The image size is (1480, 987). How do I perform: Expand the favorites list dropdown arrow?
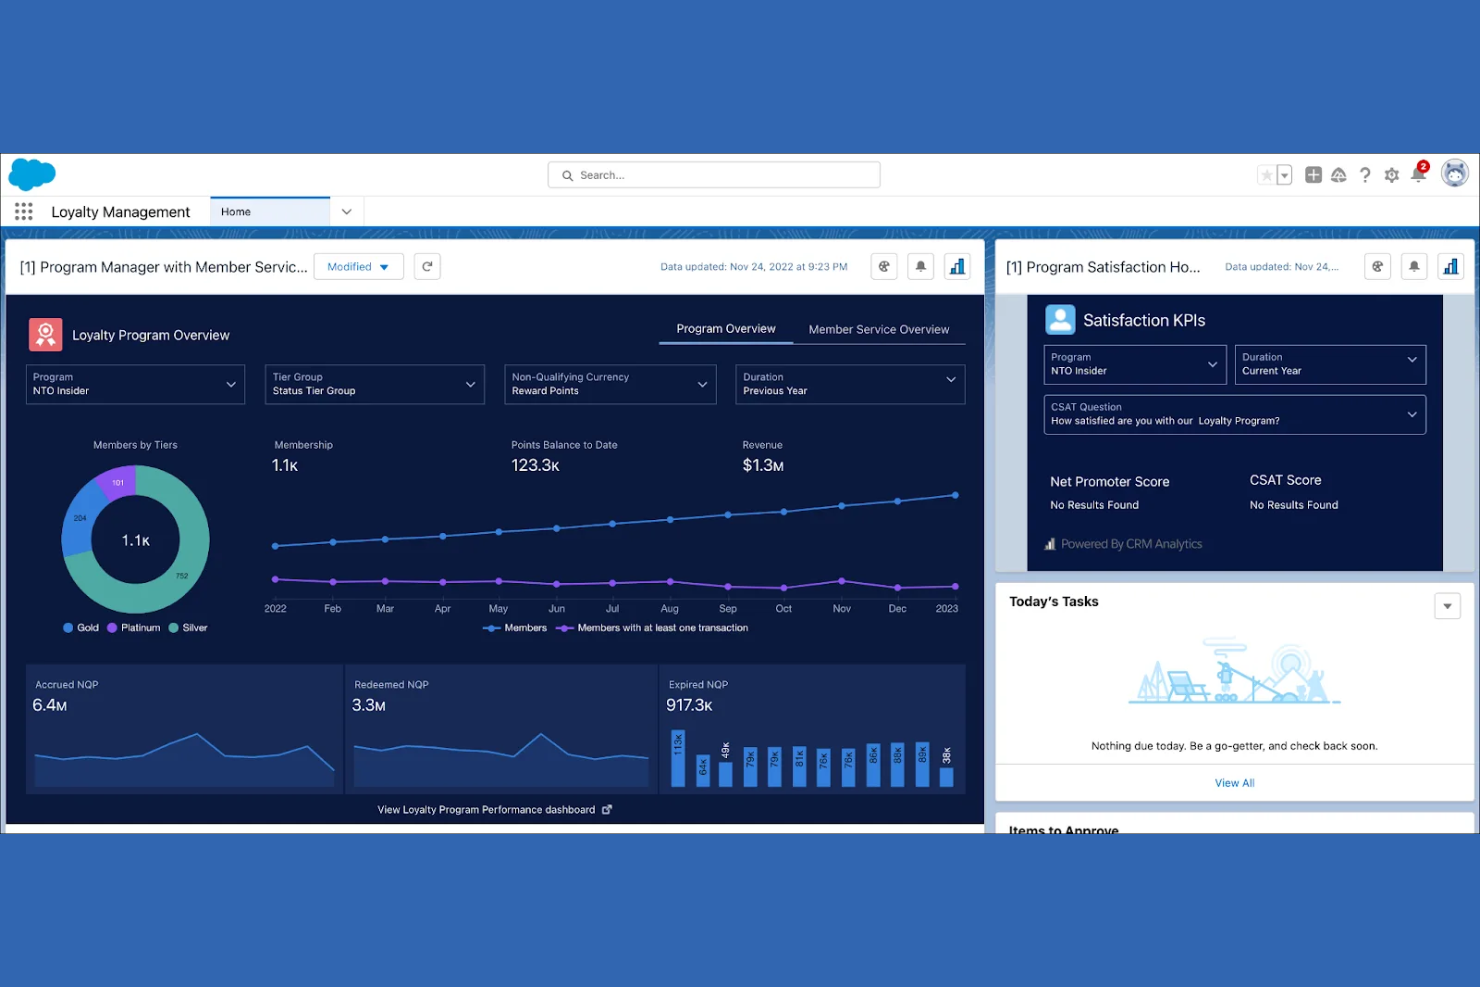pyautogui.click(x=1285, y=175)
